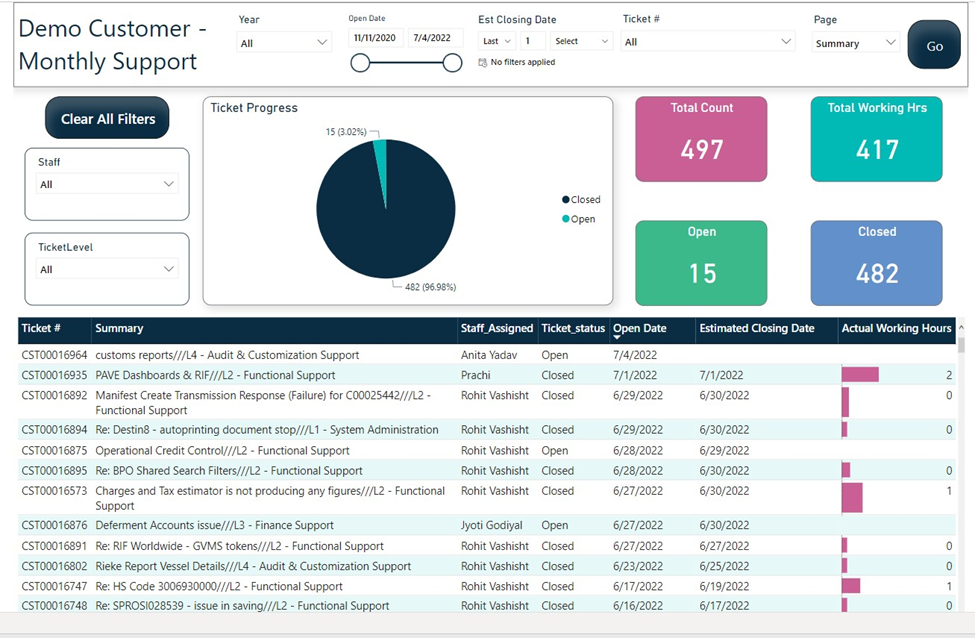Viewport: 975px width, 638px height.
Task: Open the TicketLevel filter dropdown
Action: click(x=107, y=269)
